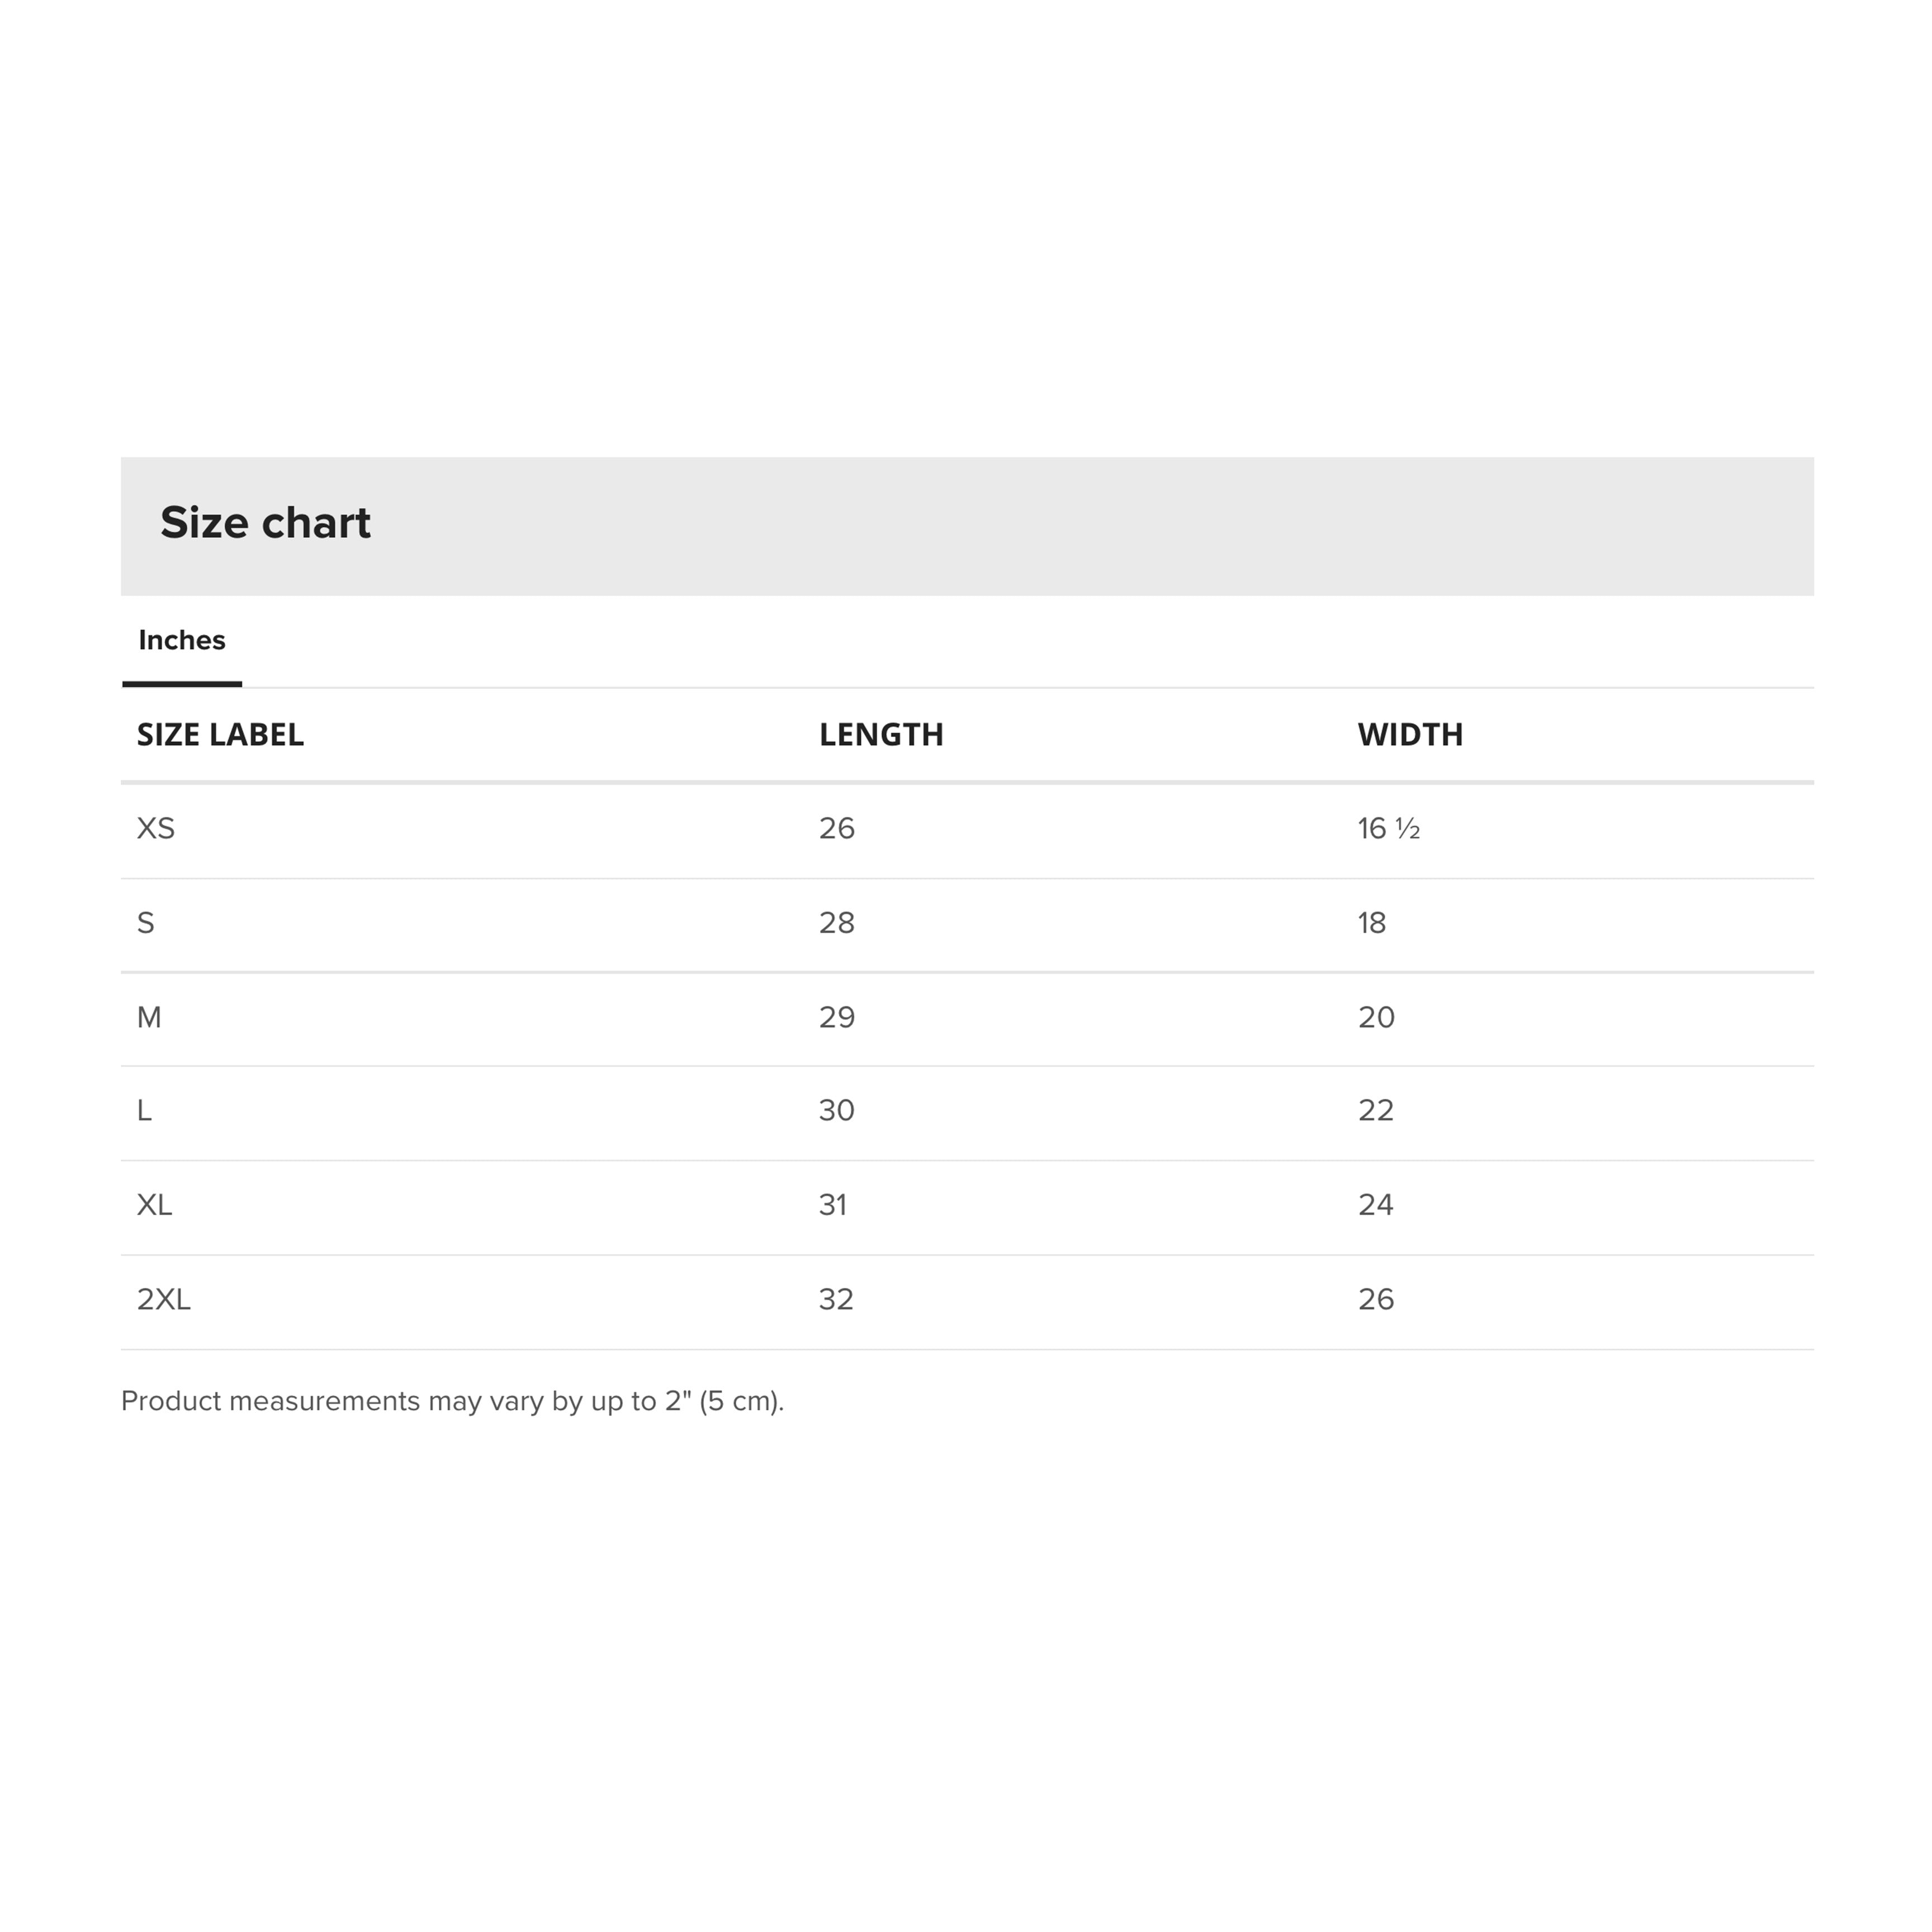This screenshot has width=1932, height=1932.
Task: Select the L size row label
Action: click(144, 1110)
